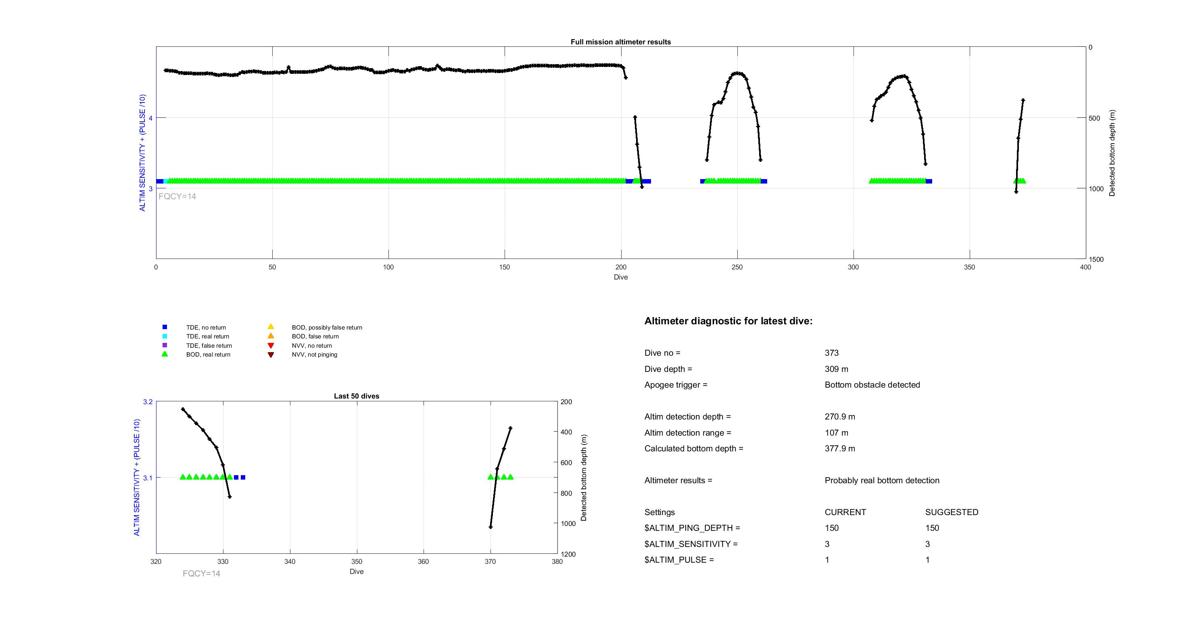Click the suggested $ALTIM_PULSE value 1
1200x622 pixels.
click(928, 560)
